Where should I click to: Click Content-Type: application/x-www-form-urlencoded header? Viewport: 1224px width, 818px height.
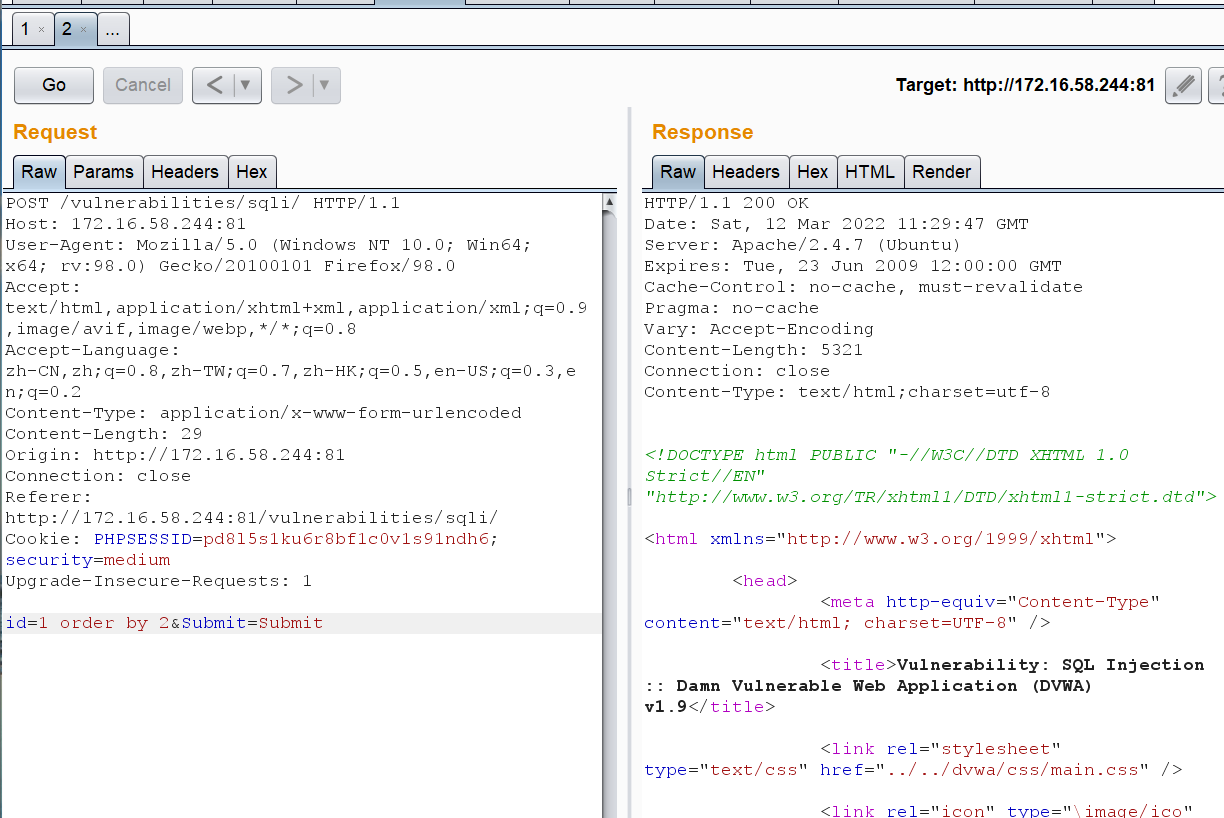(x=264, y=413)
